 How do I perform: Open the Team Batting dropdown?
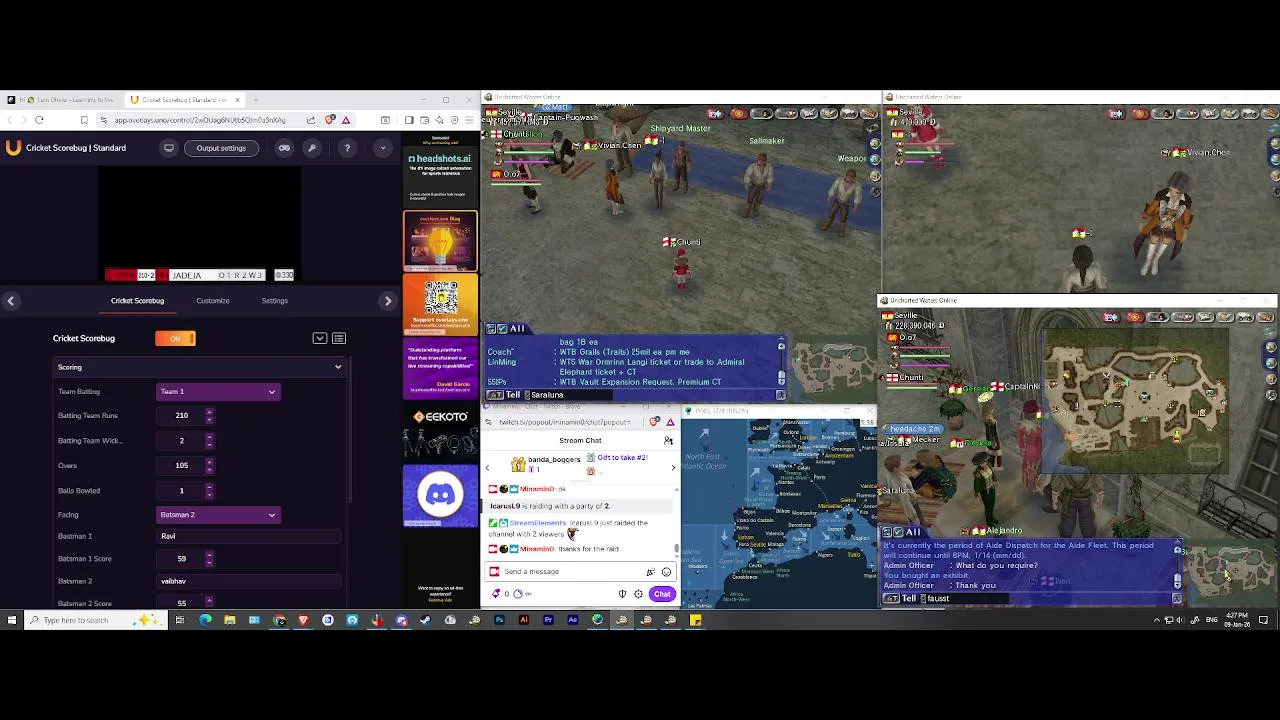(x=218, y=391)
